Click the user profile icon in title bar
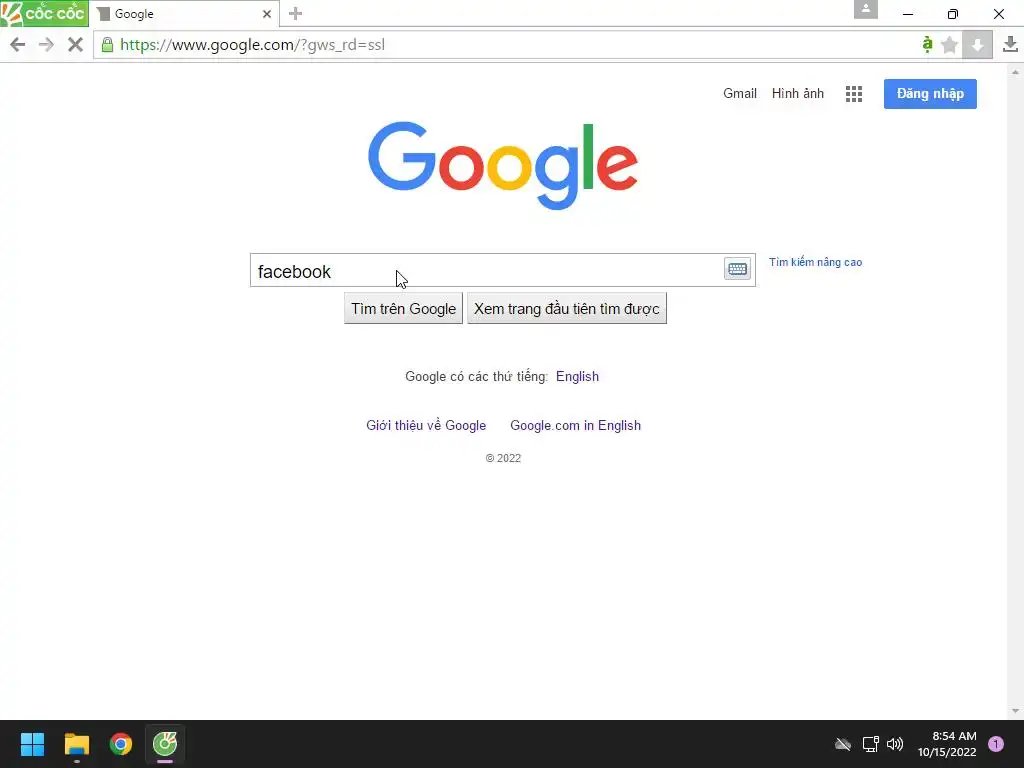The image size is (1024, 768). 865,9
